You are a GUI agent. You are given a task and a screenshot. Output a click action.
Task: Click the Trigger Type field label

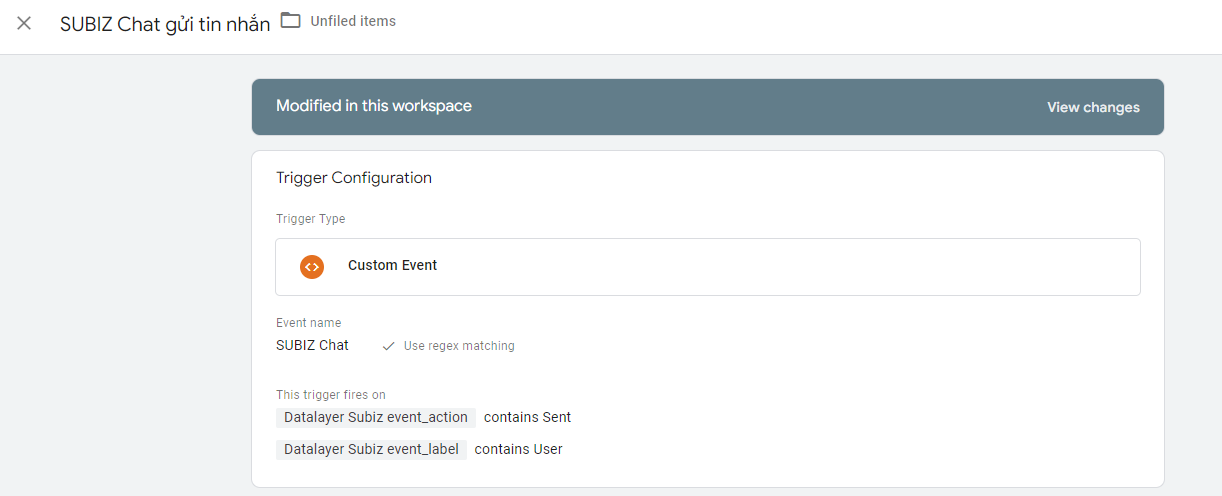pyautogui.click(x=310, y=219)
